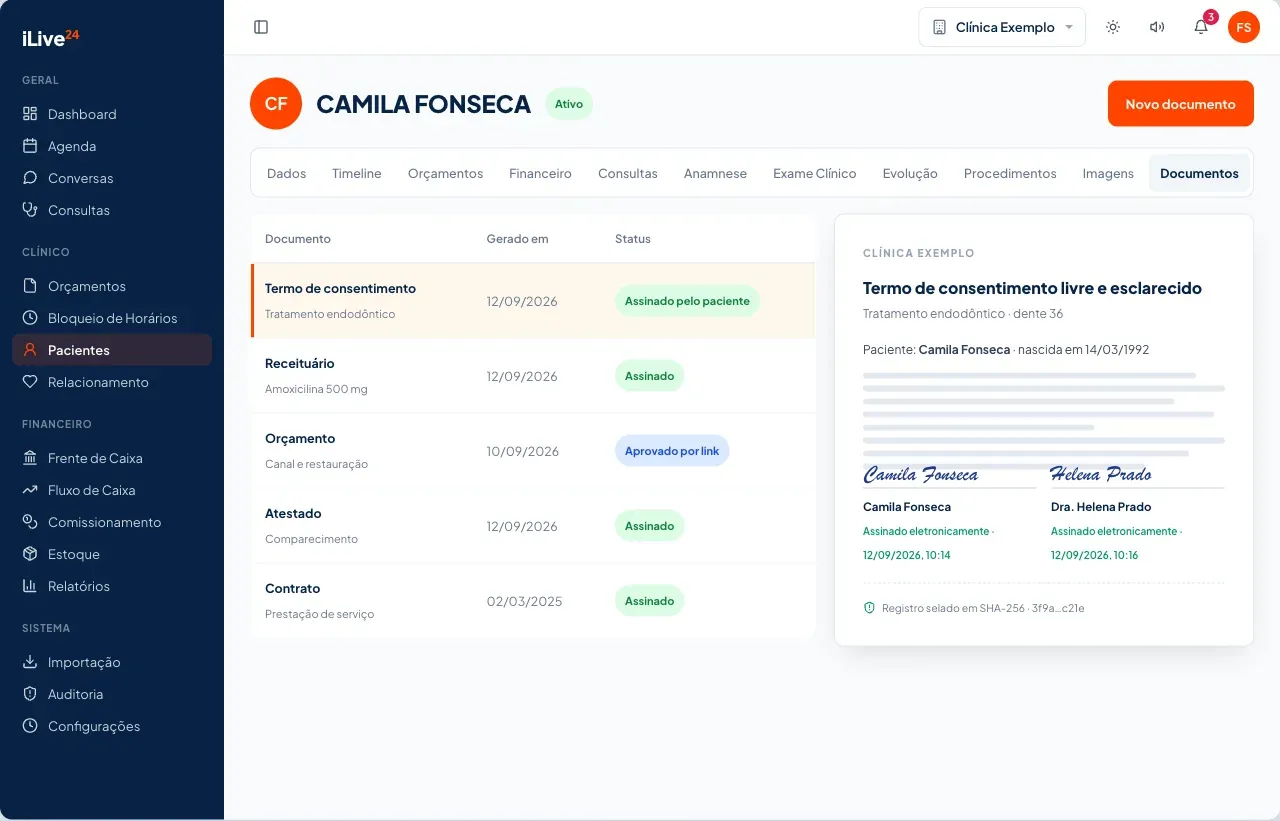Open the notifications bell
The width and height of the screenshot is (1280, 821).
tap(1201, 27)
